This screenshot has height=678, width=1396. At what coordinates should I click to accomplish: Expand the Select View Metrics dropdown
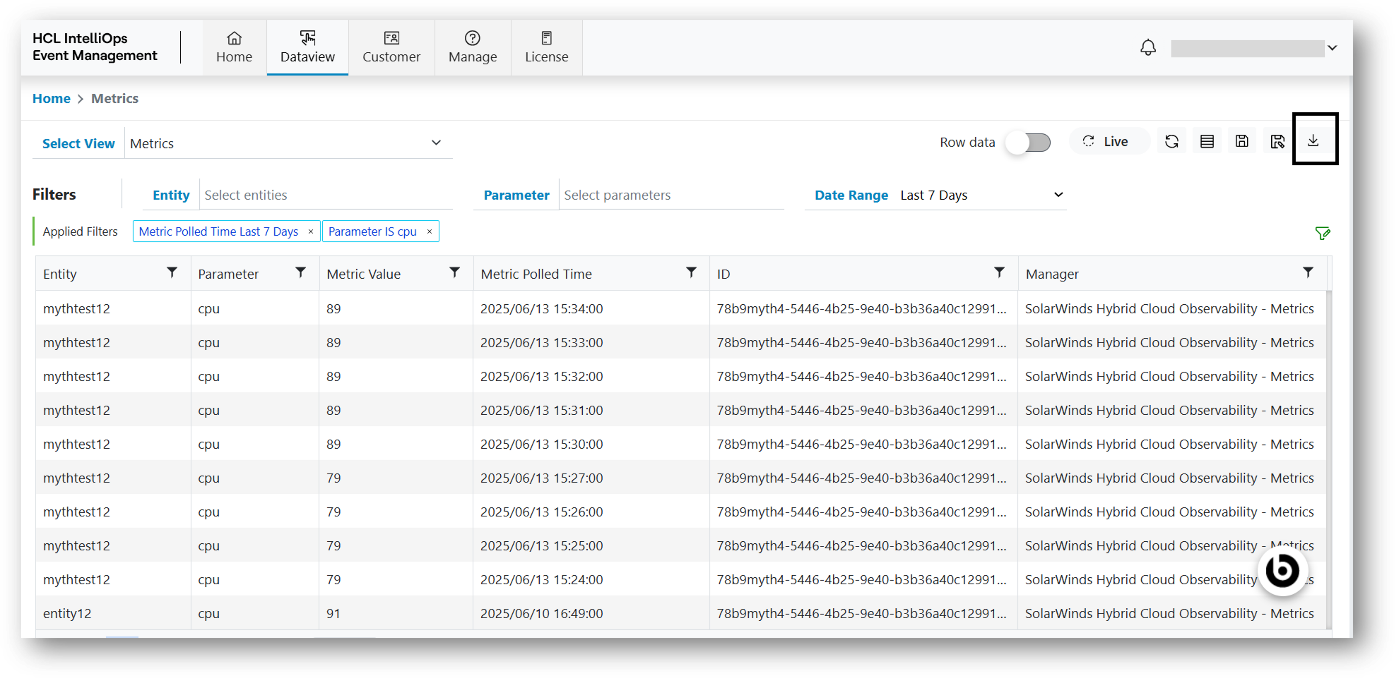point(436,143)
